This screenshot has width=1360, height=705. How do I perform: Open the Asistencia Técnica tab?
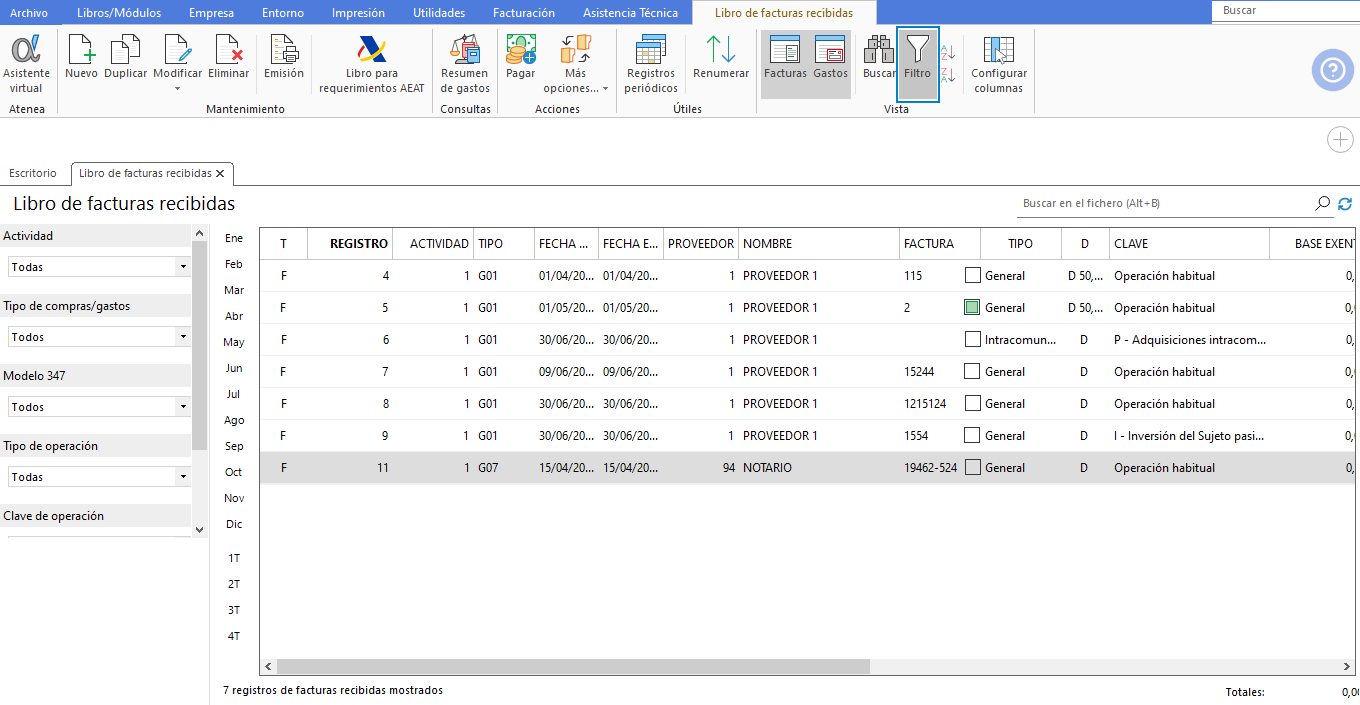[x=630, y=13]
